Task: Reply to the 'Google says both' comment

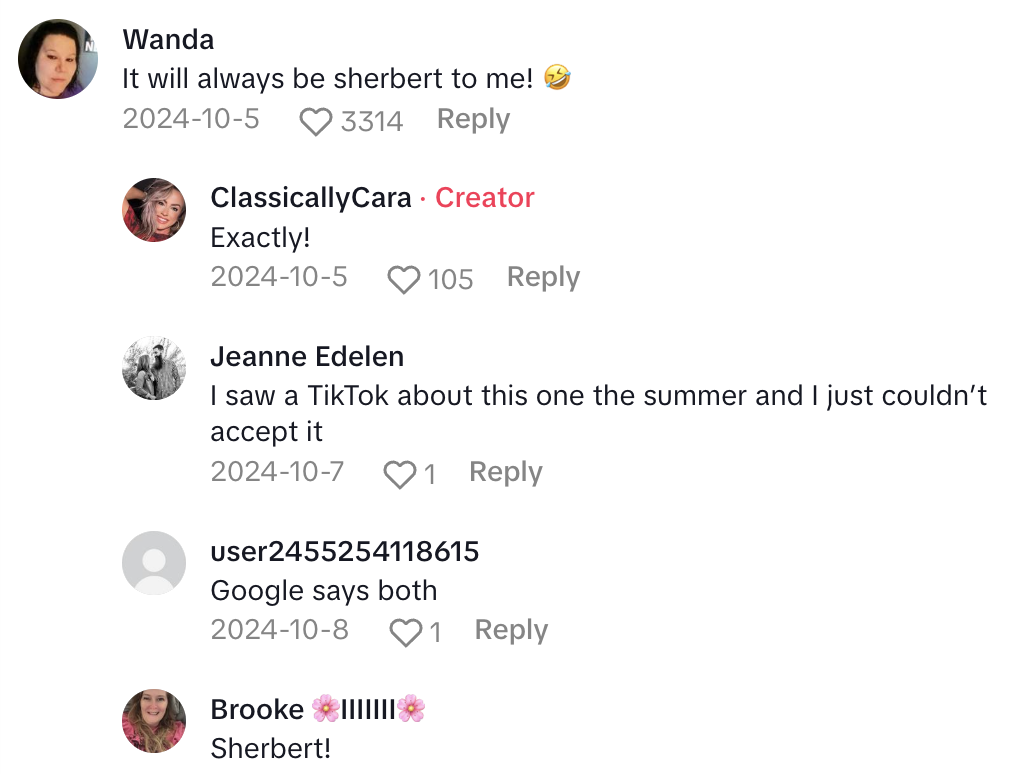Action: point(511,631)
